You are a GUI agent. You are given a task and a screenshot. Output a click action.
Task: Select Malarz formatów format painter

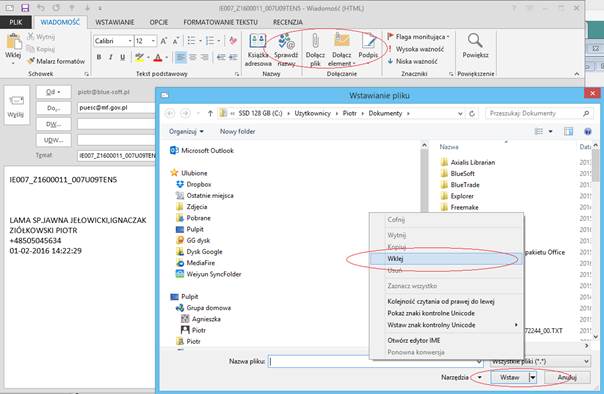56,61
